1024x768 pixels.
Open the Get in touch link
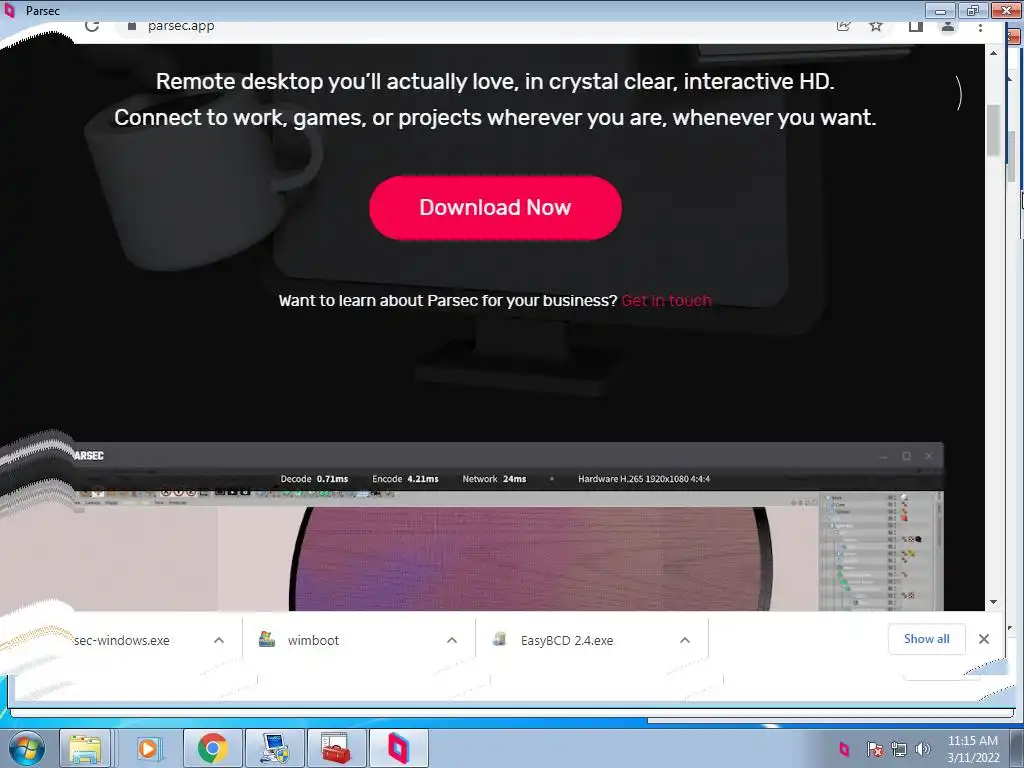[x=666, y=300]
